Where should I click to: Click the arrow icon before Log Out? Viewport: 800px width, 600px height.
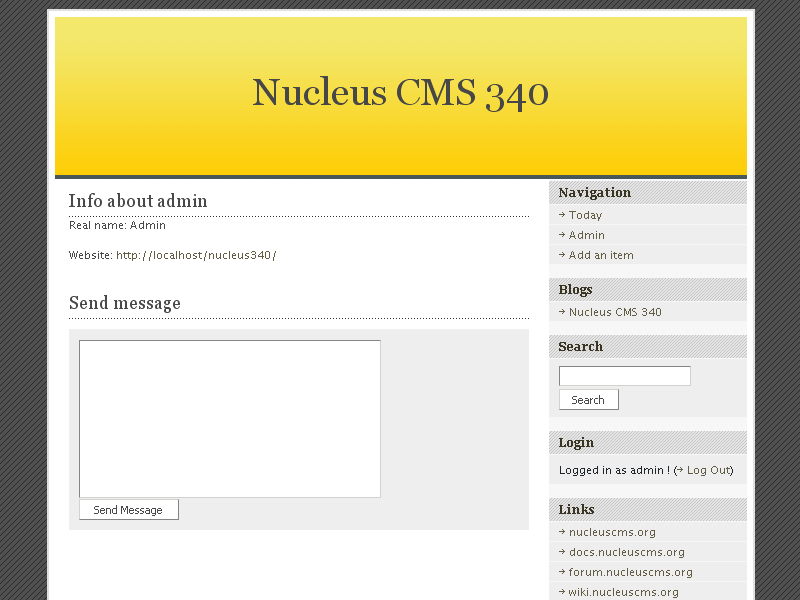pyautogui.click(x=680, y=470)
